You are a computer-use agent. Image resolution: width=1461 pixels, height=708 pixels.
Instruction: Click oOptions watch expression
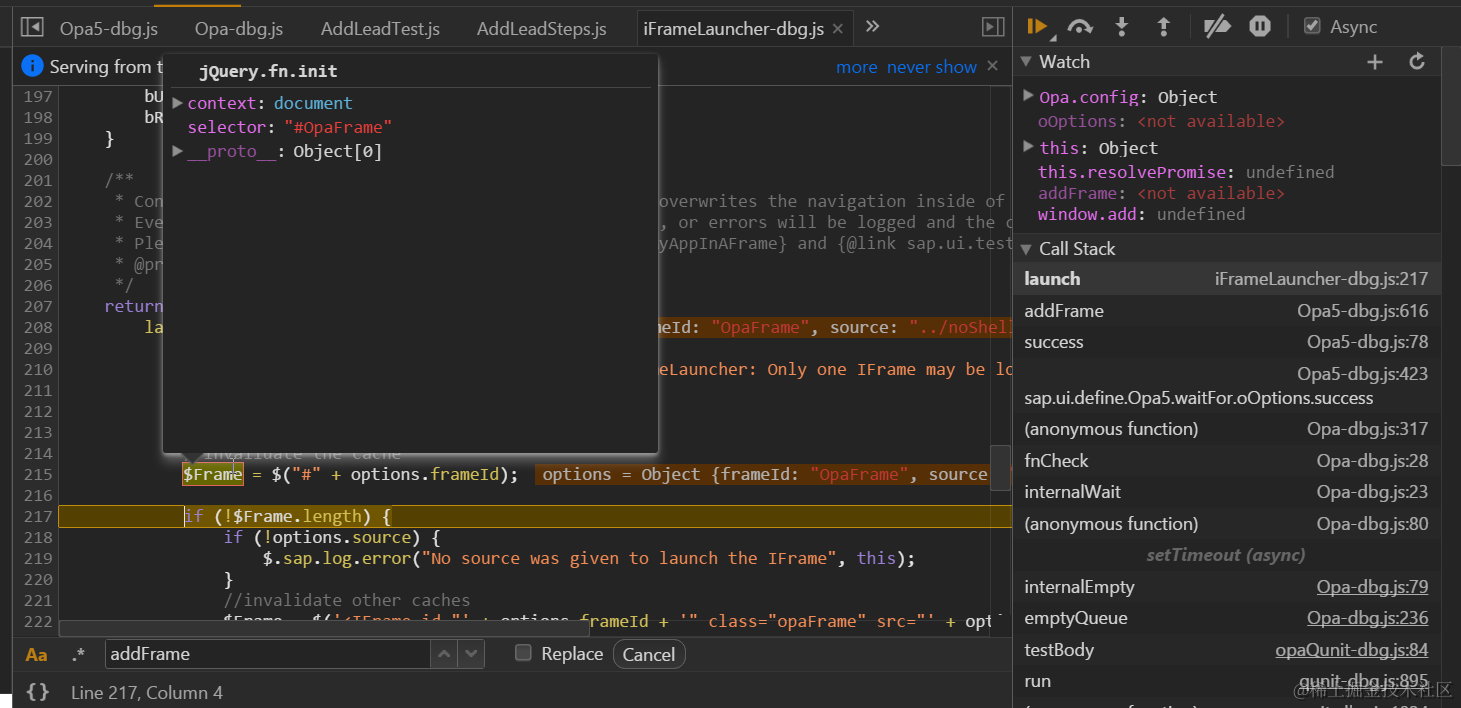click(x=1161, y=121)
